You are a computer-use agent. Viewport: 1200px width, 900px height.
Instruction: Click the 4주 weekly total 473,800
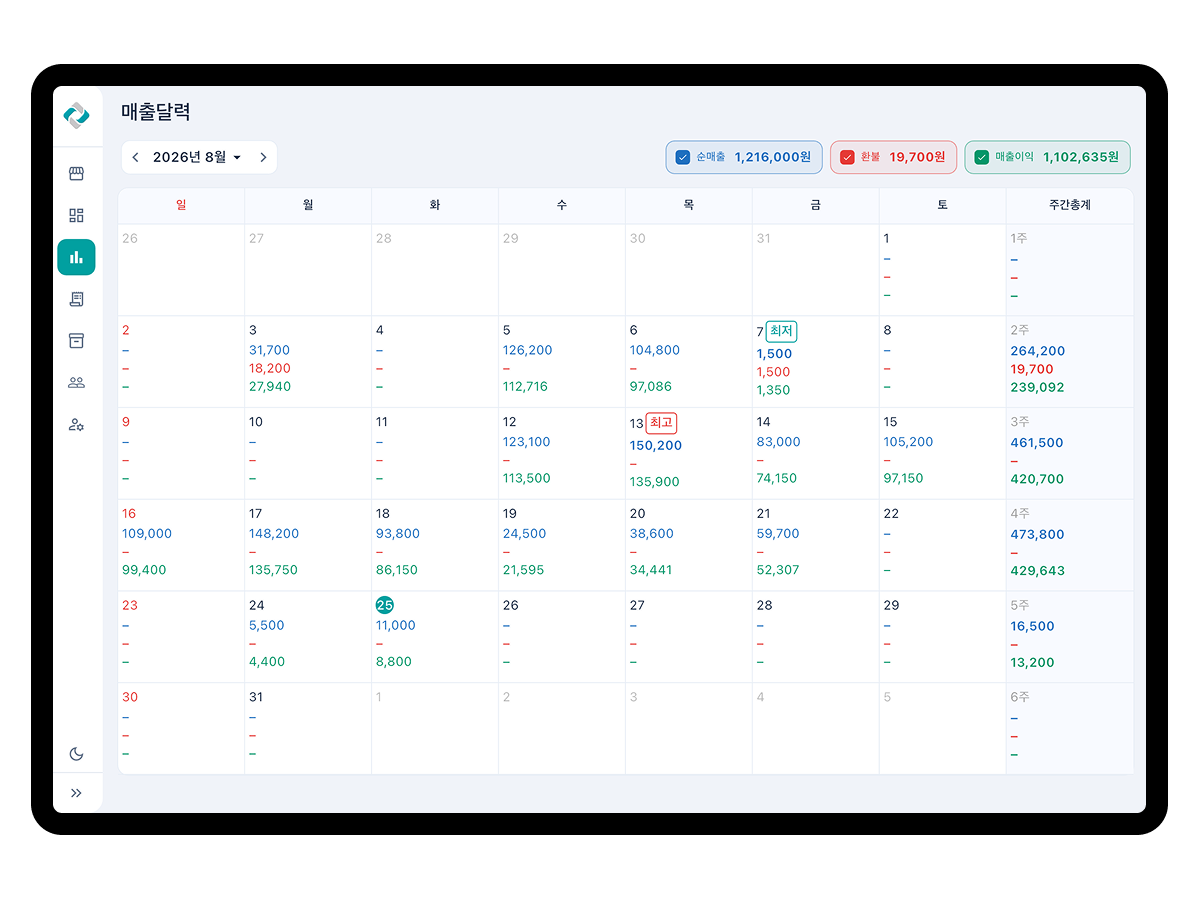(1038, 535)
